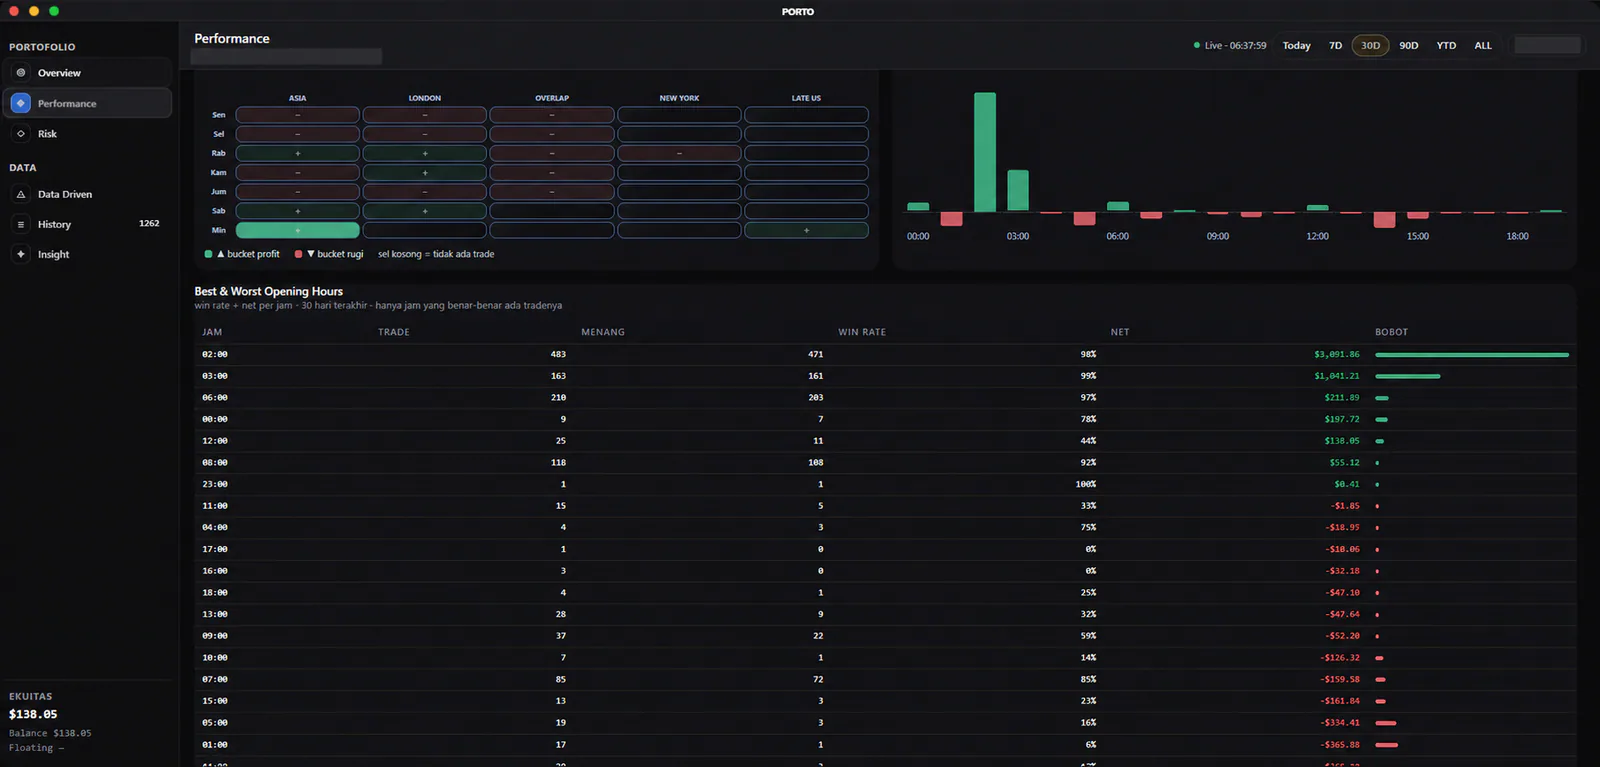Click the -$365.88 net value
The width and height of the screenshot is (1600, 767).
[x=1340, y=744]
